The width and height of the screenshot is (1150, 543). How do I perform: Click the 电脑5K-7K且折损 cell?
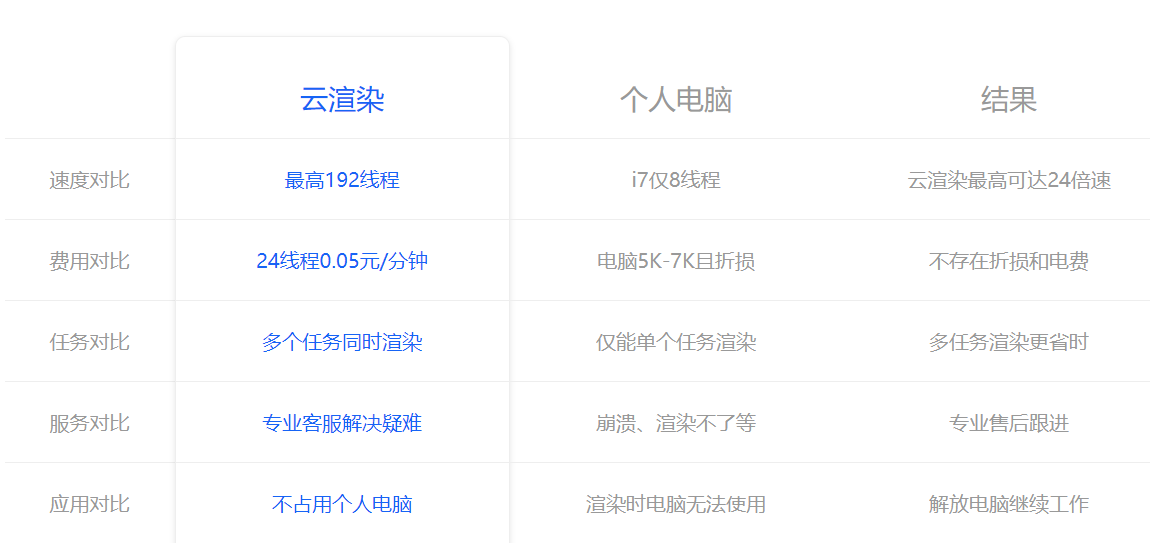675,260
